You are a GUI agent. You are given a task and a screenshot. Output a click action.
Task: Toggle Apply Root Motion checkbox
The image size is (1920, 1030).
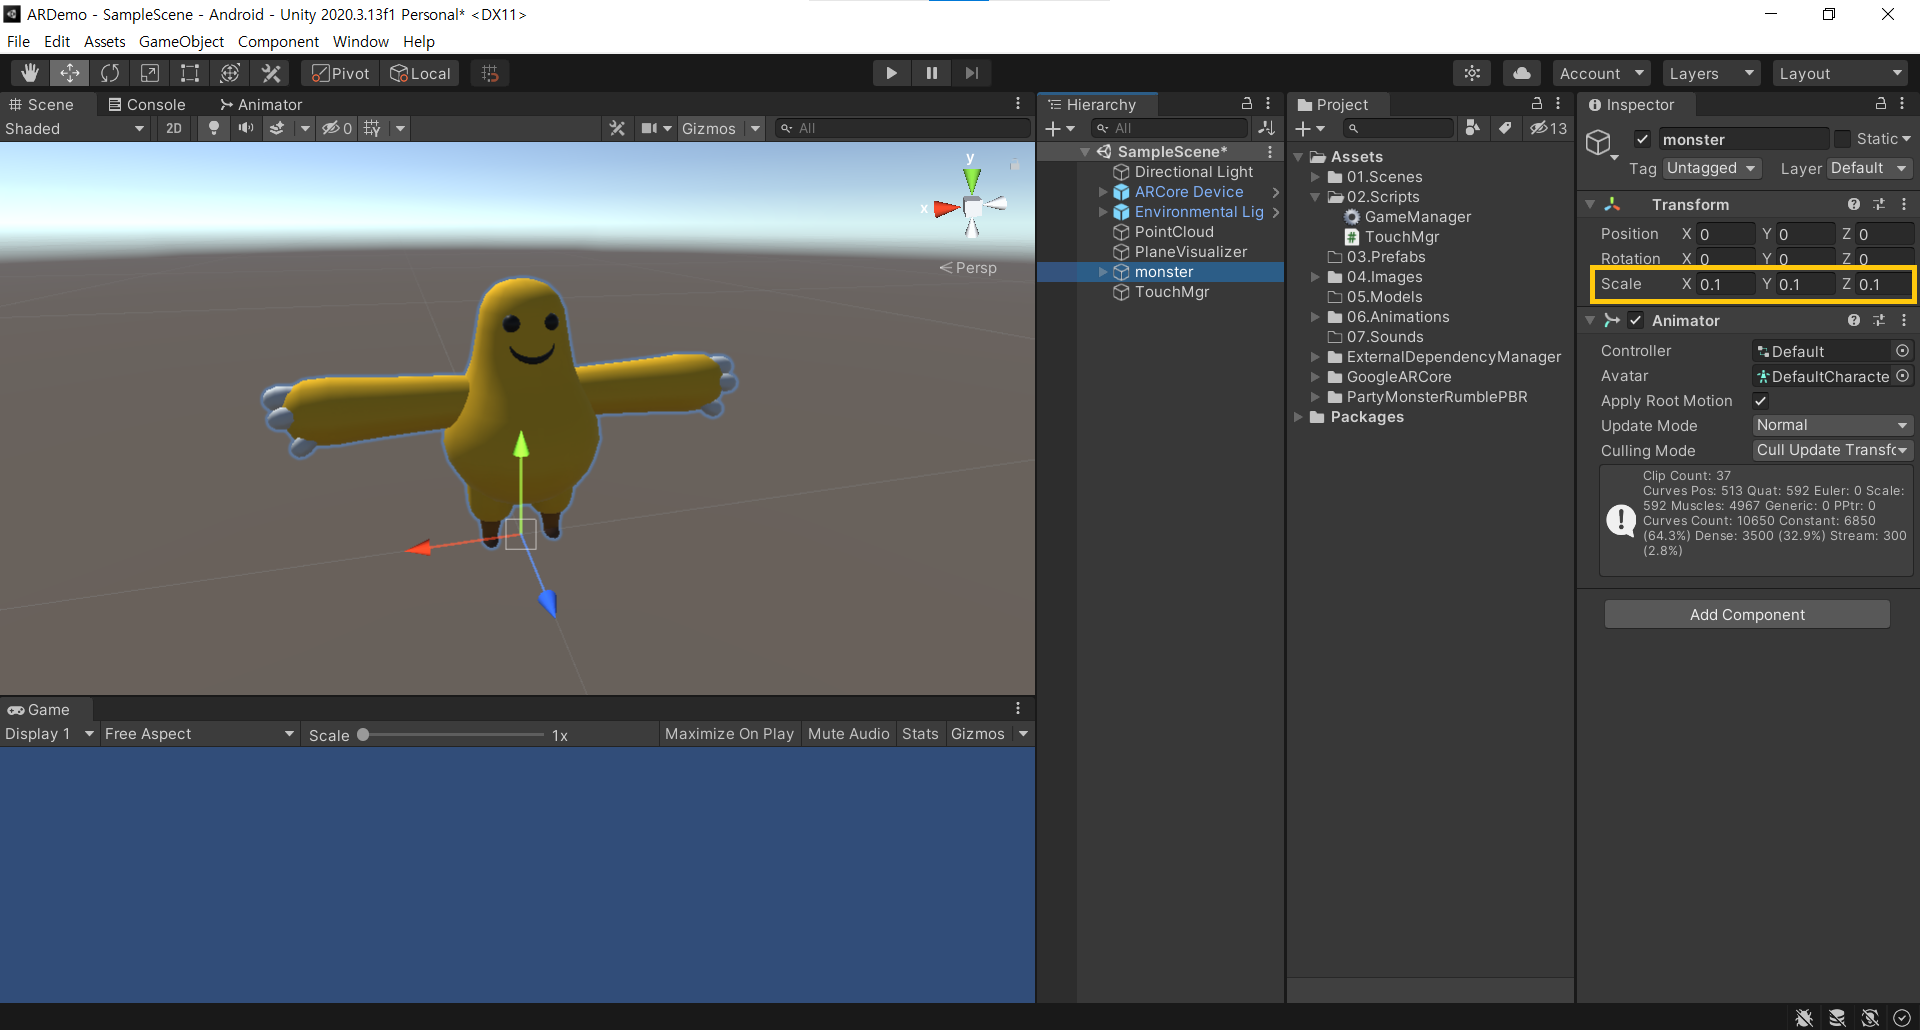1761,400
